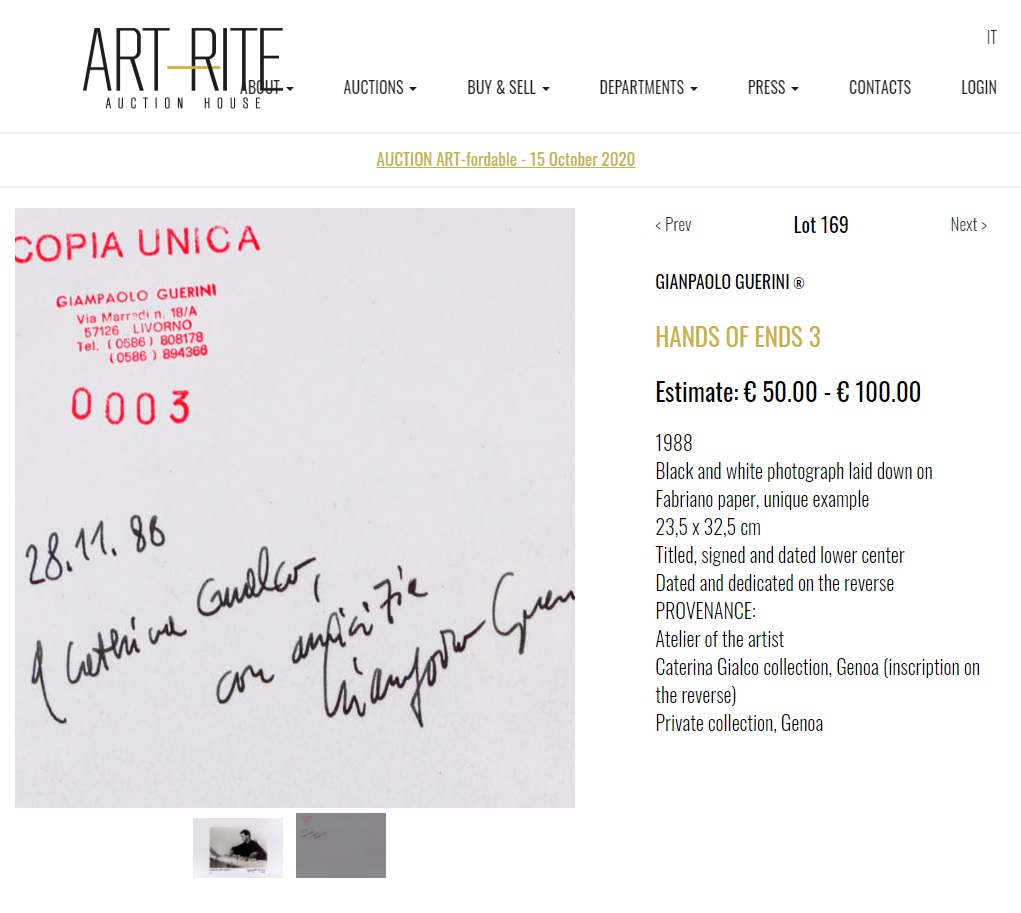1021x913 pixels.
Task: Open the Buy & Sell dropdown
Action: [508, 87]
